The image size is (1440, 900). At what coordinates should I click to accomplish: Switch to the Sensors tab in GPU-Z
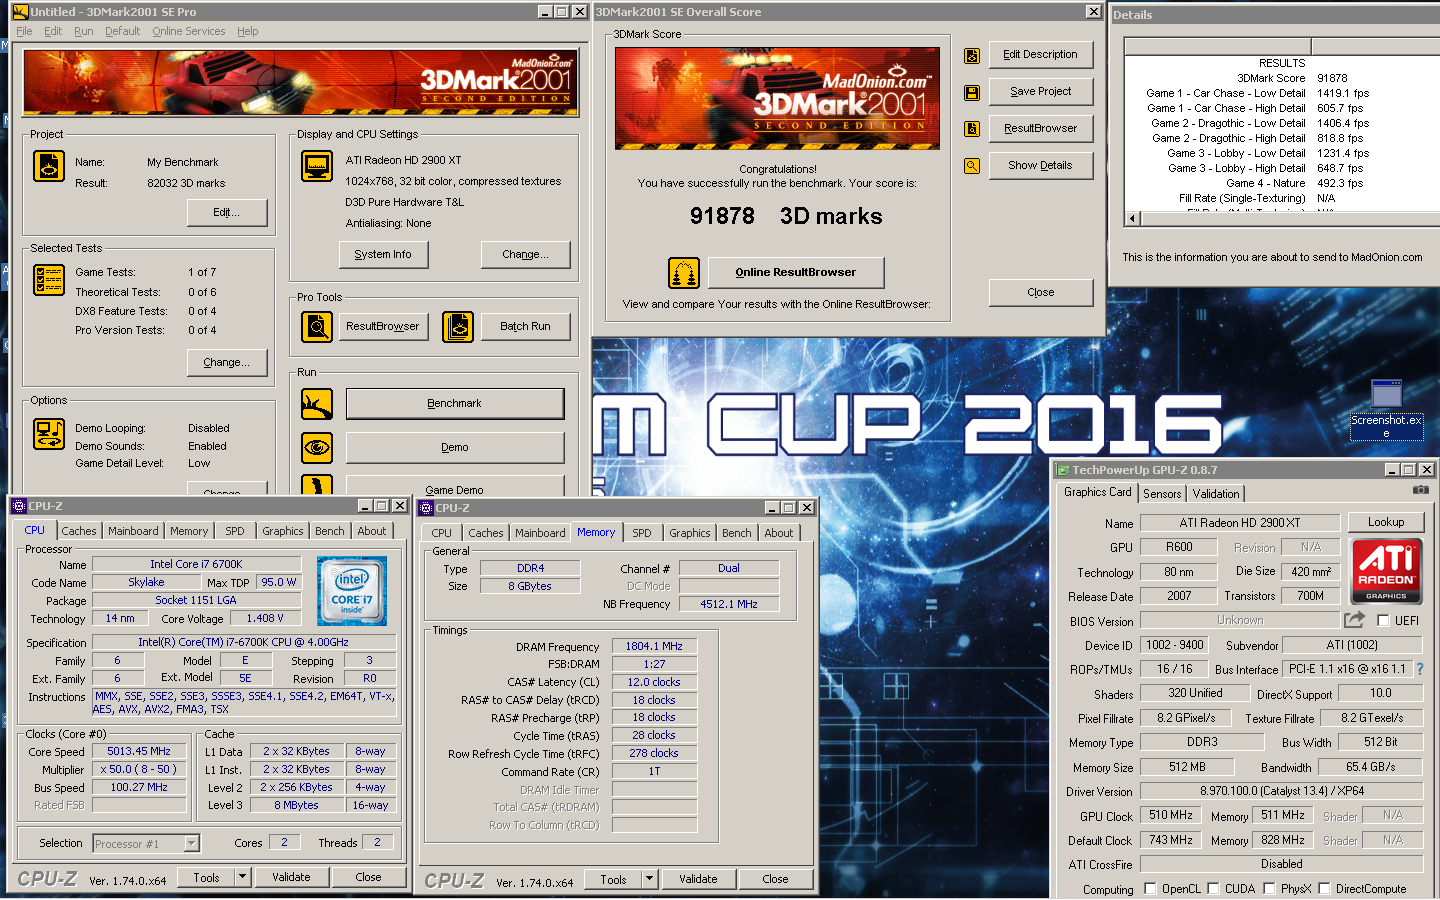click(1162, 493)
